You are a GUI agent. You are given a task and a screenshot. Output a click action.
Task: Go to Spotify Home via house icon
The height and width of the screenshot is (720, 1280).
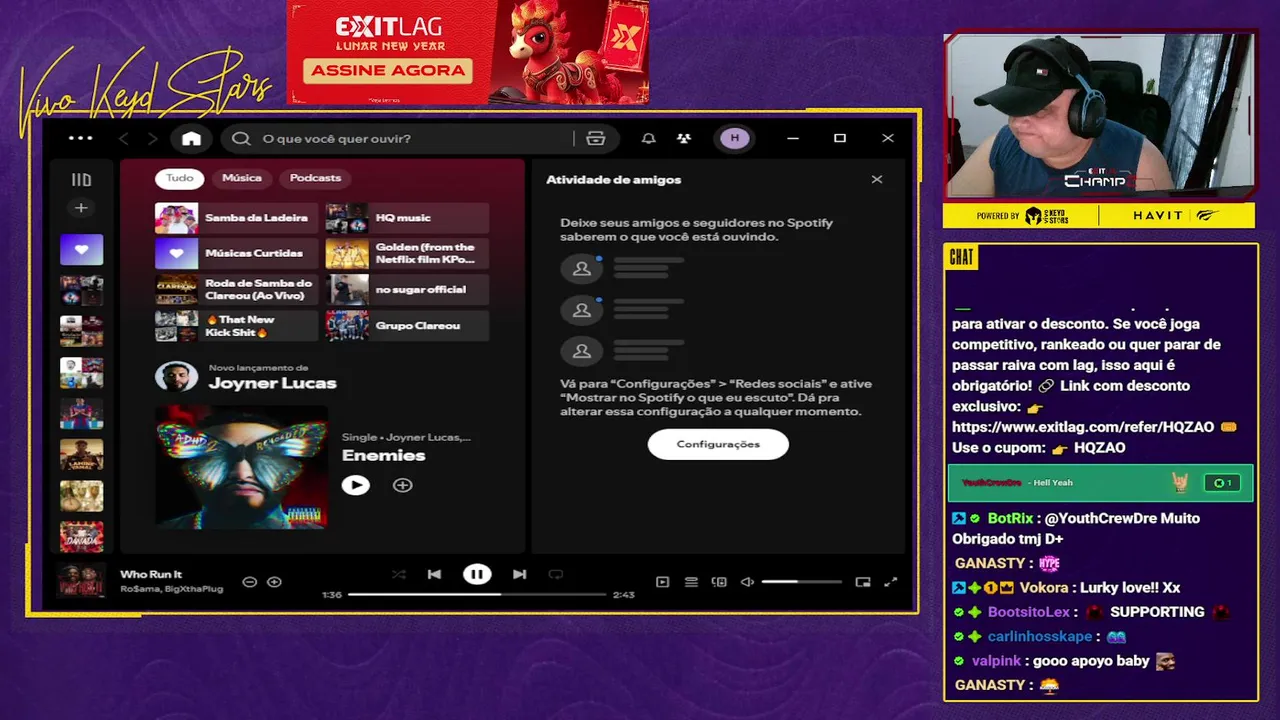[191, 138]
